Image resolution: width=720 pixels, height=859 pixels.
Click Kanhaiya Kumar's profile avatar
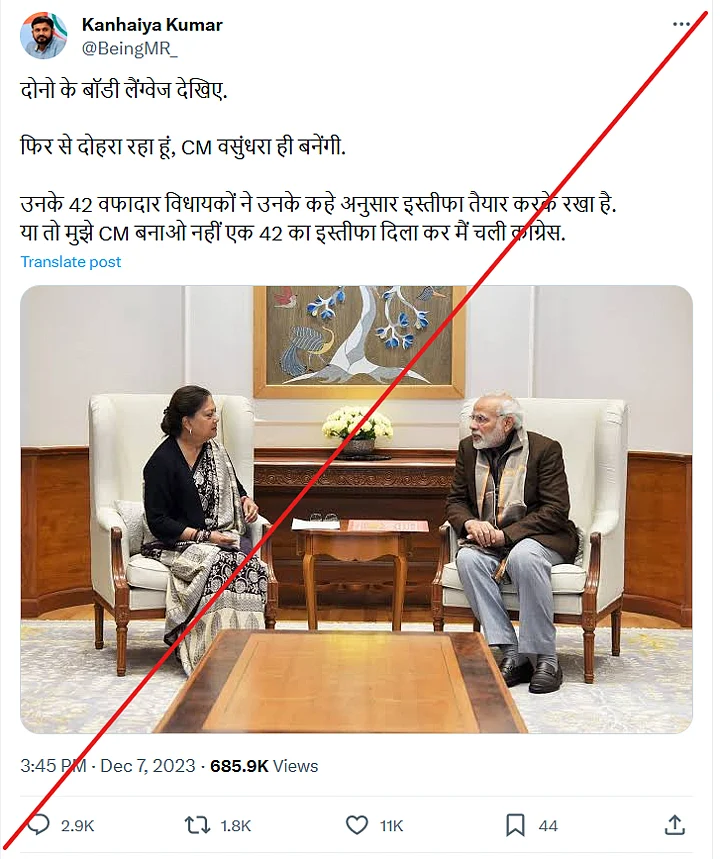point(44,36)
